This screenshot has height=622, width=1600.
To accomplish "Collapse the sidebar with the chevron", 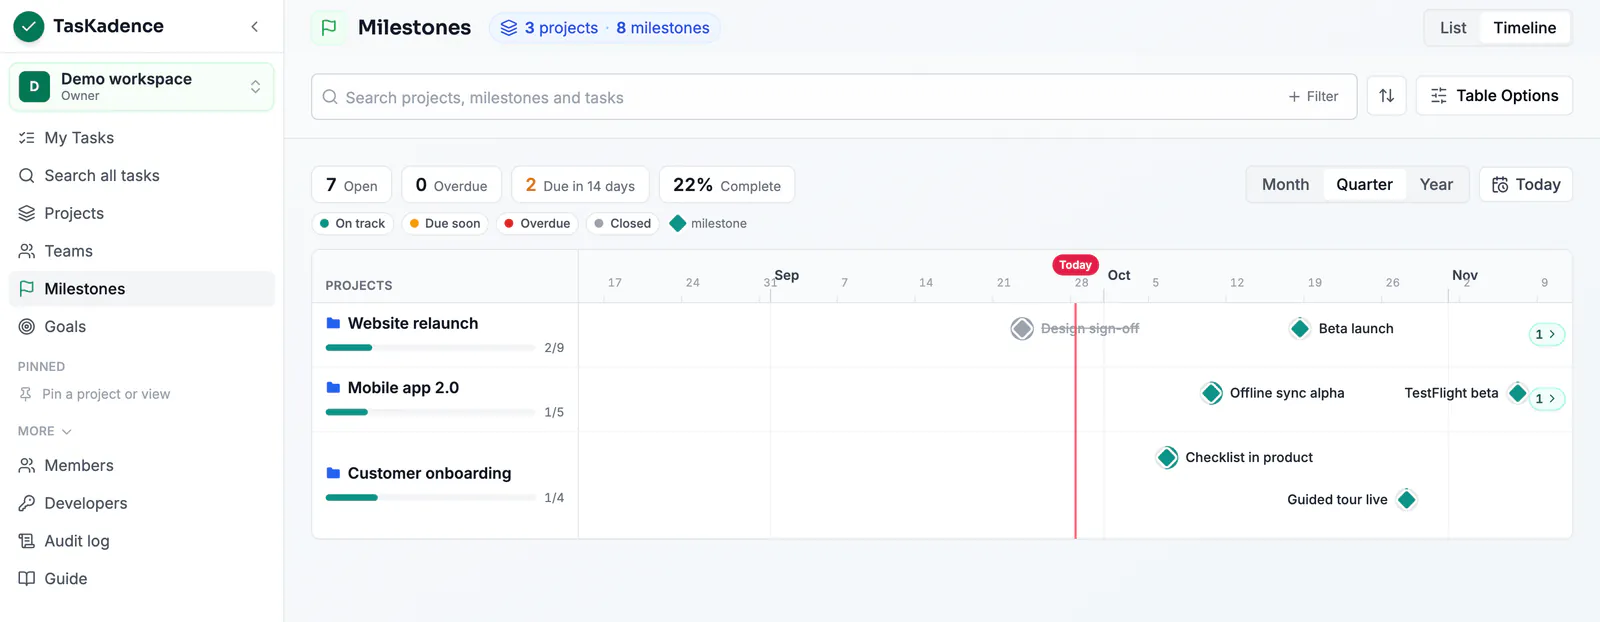I will pos(254,27).
